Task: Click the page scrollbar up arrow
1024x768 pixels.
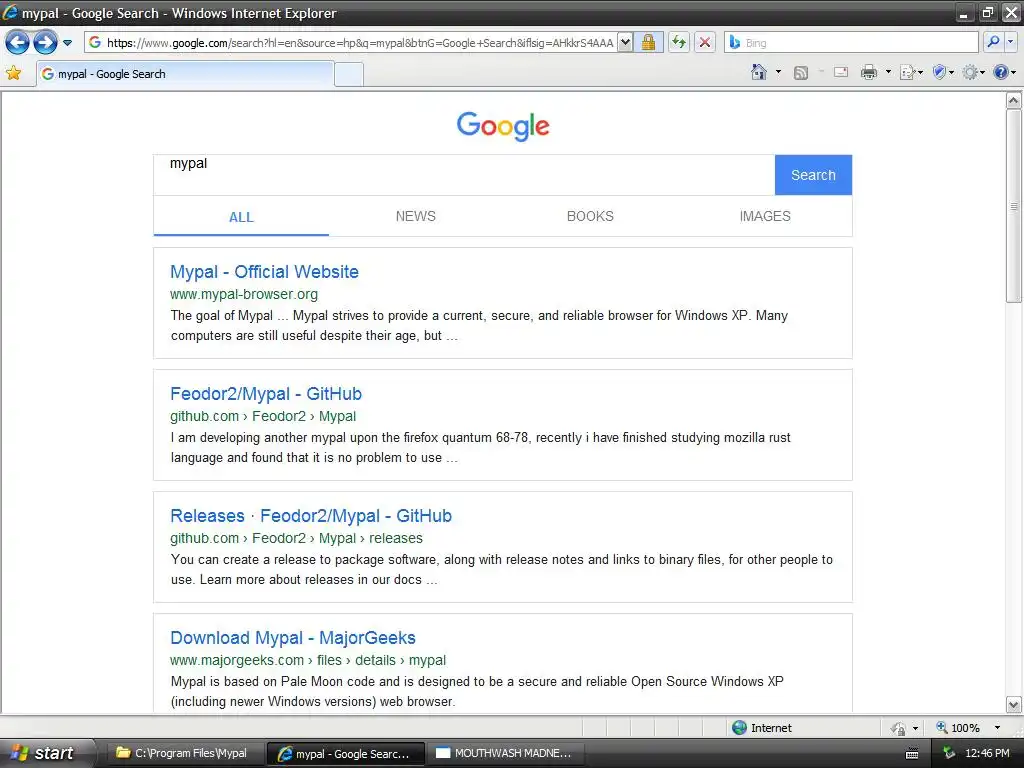Action: (1014, 101)
